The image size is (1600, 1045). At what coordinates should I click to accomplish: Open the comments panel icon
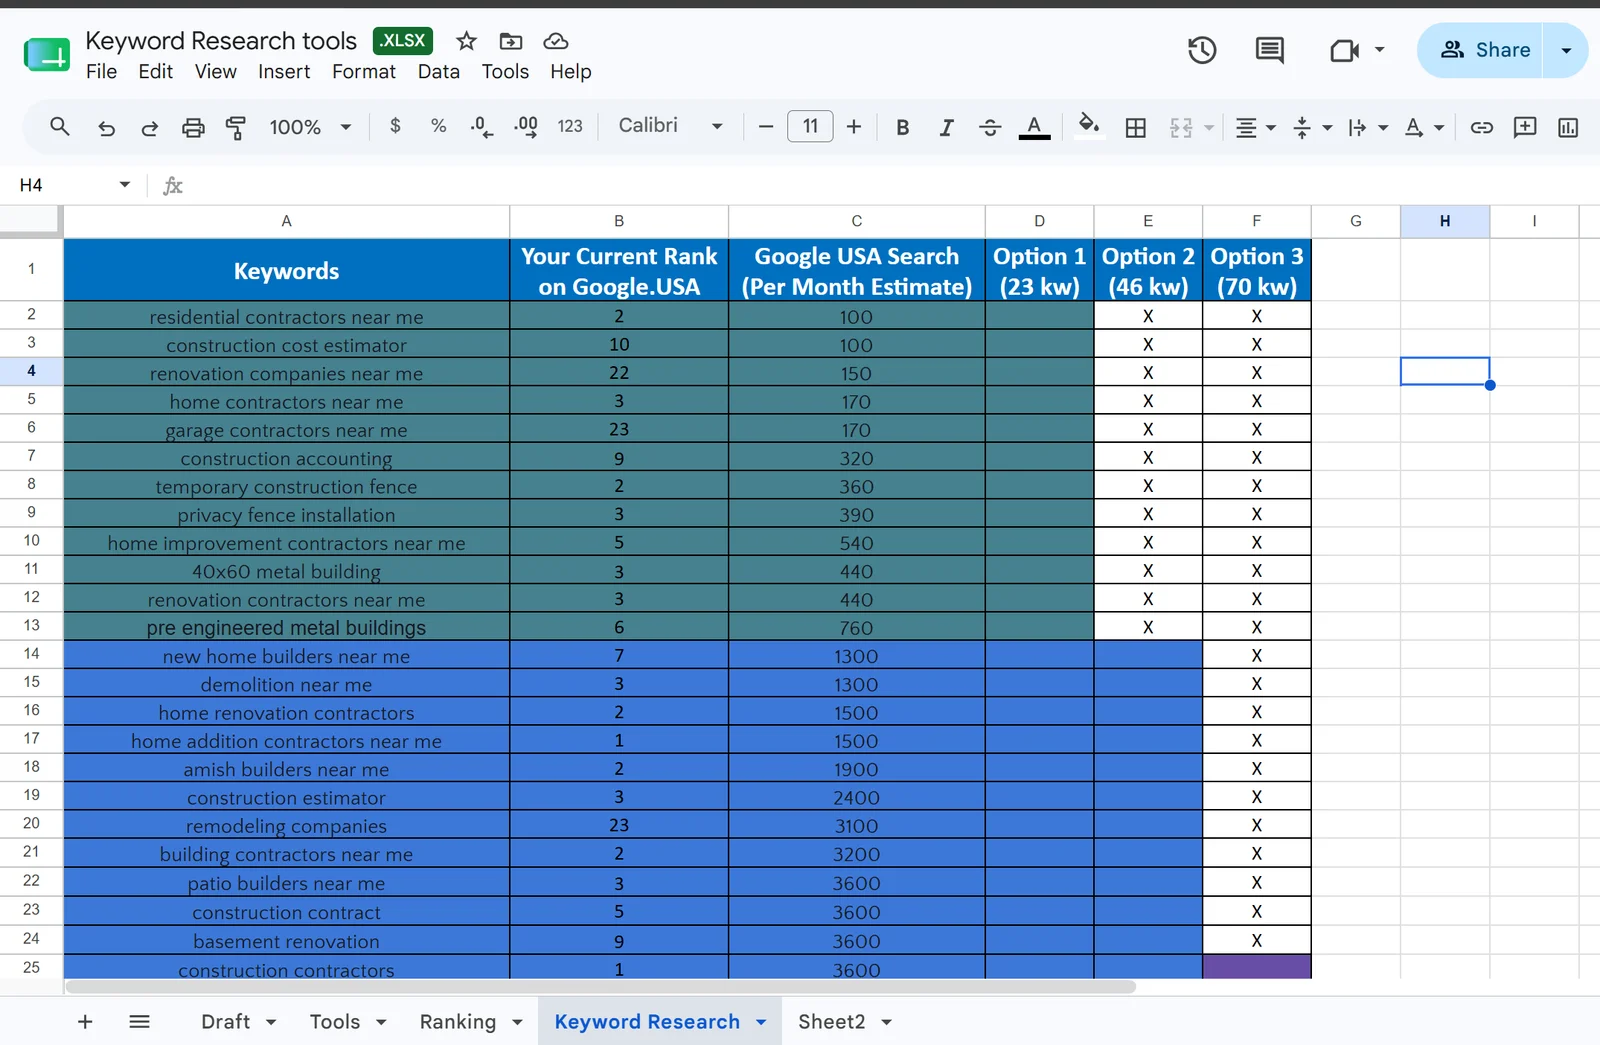tap(1270, 50)
